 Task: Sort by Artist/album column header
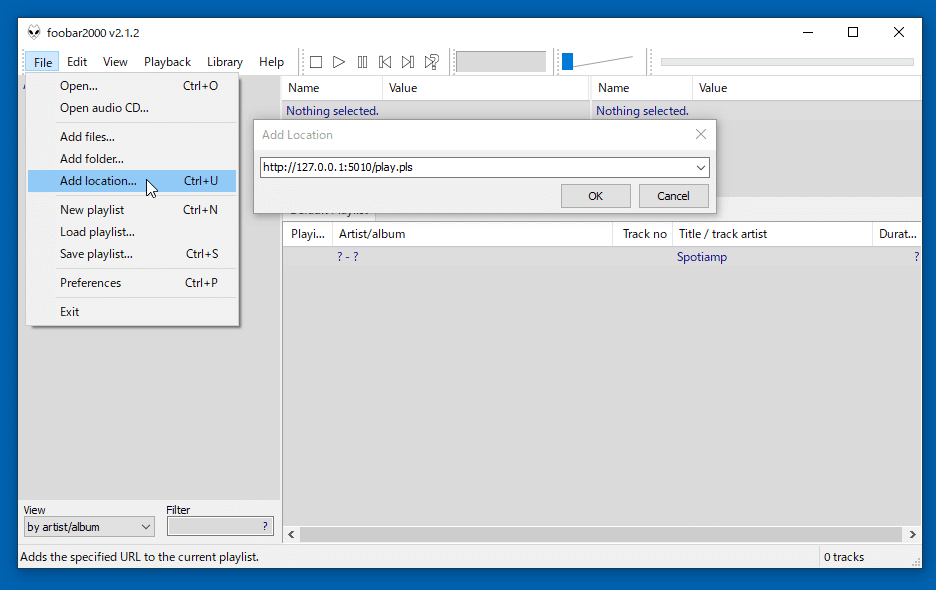[x=472, y=234]
